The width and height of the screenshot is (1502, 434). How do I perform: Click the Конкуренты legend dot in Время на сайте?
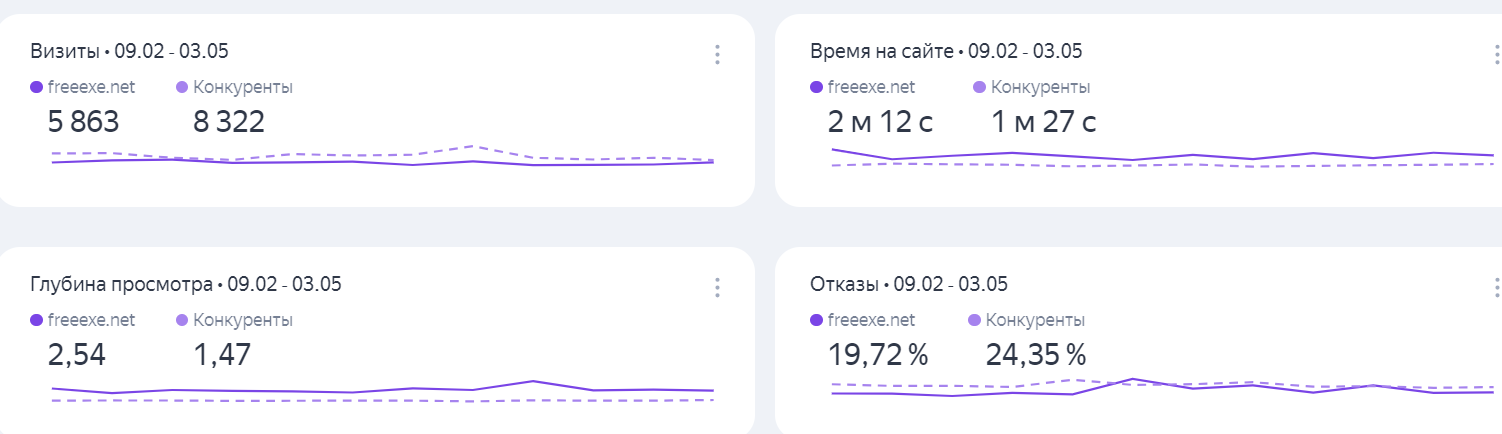coord(979,87)
